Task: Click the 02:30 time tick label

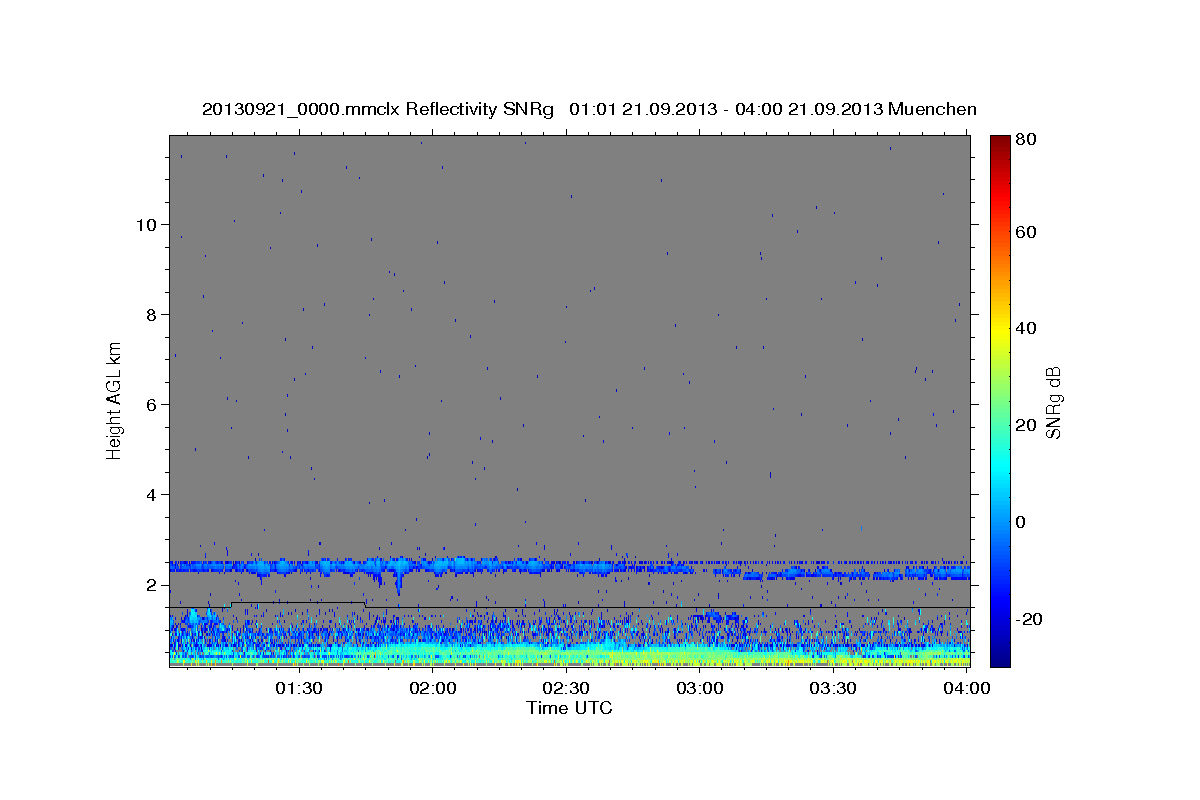Action: tap(567, 688)
